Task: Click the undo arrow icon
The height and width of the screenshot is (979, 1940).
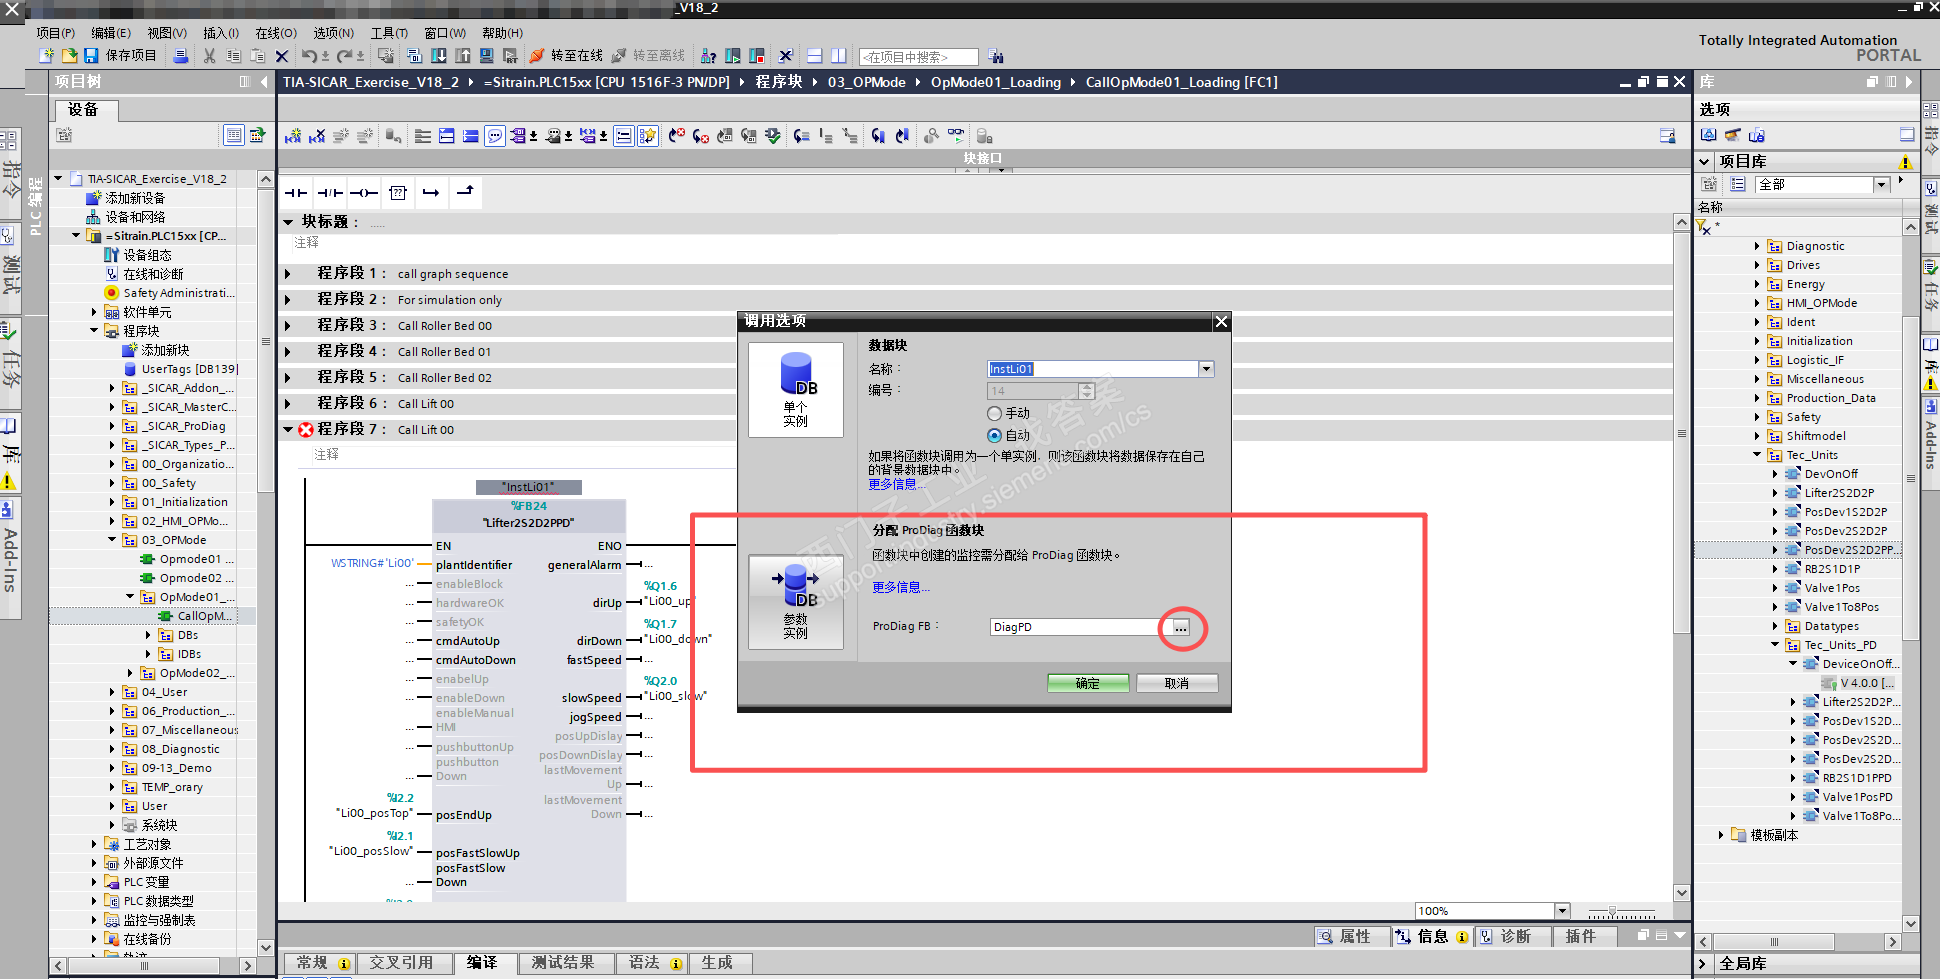Action: (310, 56)
